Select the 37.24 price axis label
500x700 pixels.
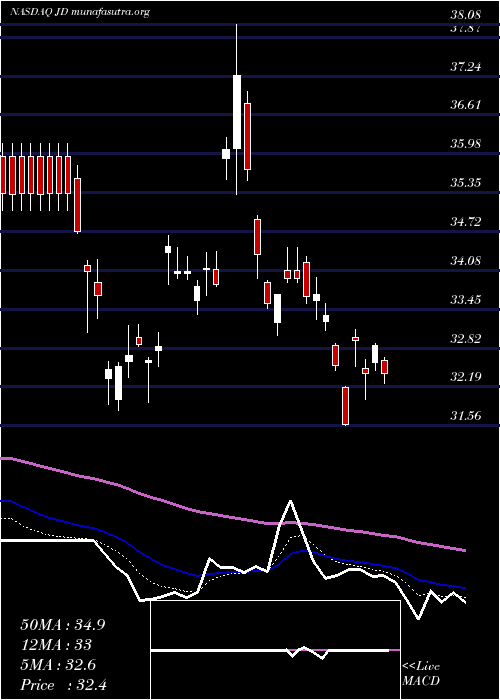pyautogui.click(x=466, y=67)
